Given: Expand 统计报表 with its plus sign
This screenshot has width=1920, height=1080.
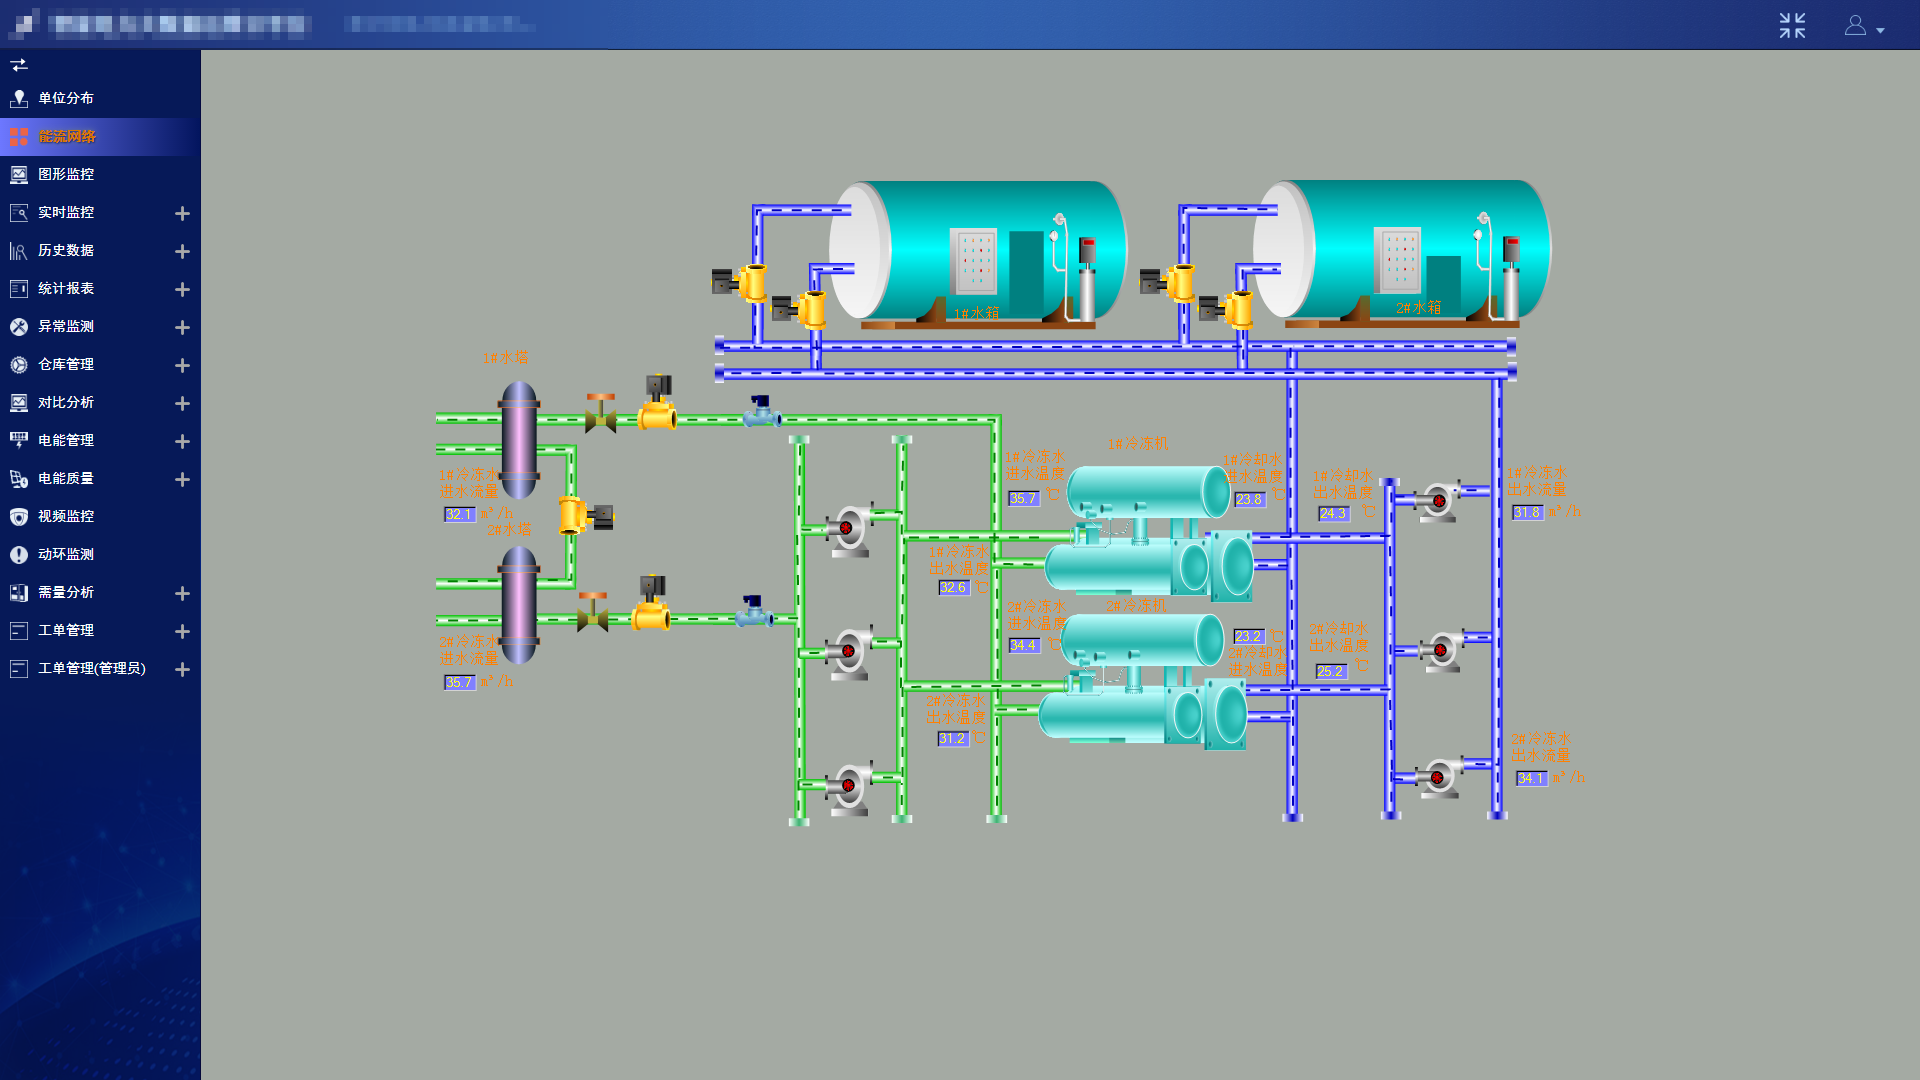Looking at the screenshot, I should [x=182, y=289].
